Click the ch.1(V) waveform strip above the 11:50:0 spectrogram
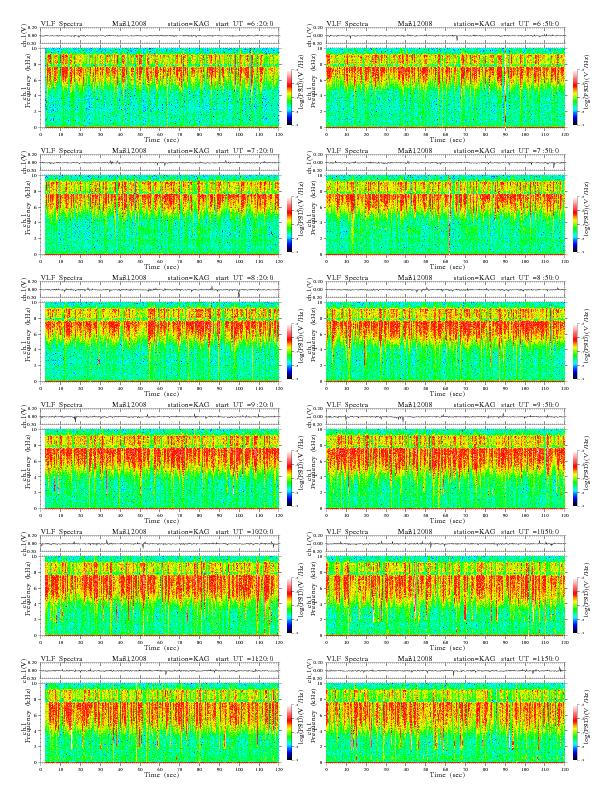Screen dimensions: 612x792 pyautogui.click(x=445, y=671)
